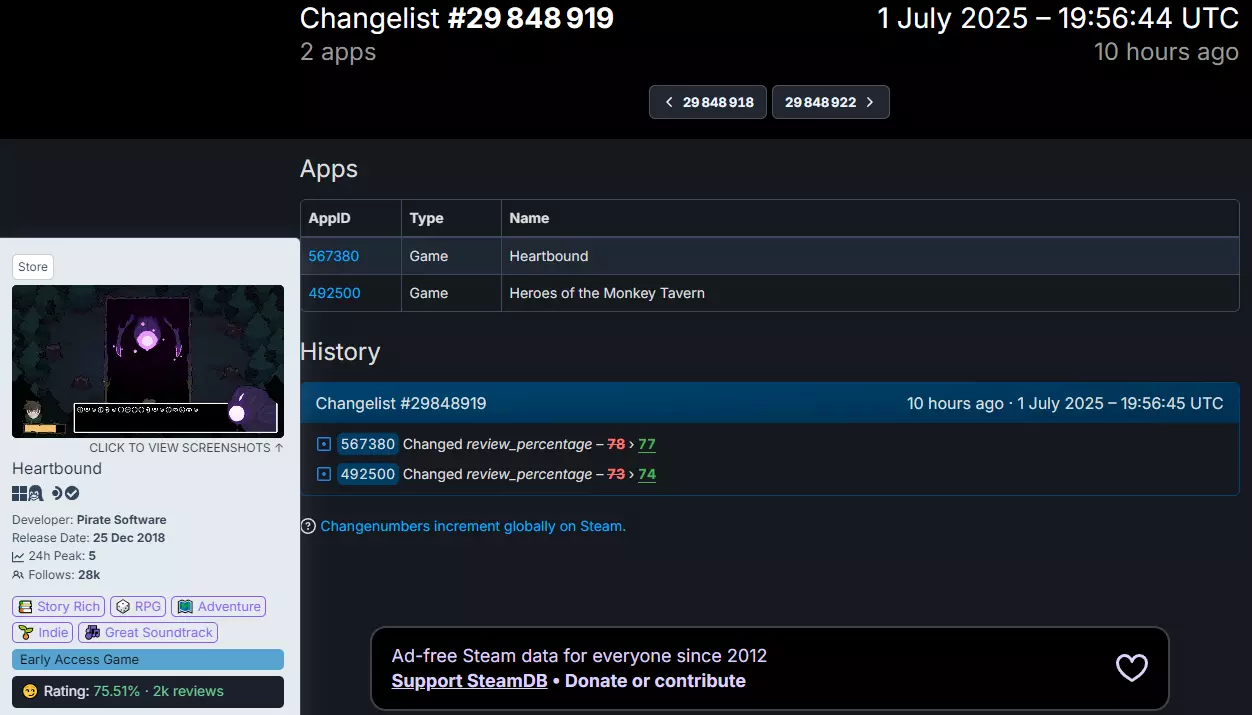This screenshot has height=715, width=1252.
Task: Click the Linux penguin platform icon
Action: tap(35, 493)
